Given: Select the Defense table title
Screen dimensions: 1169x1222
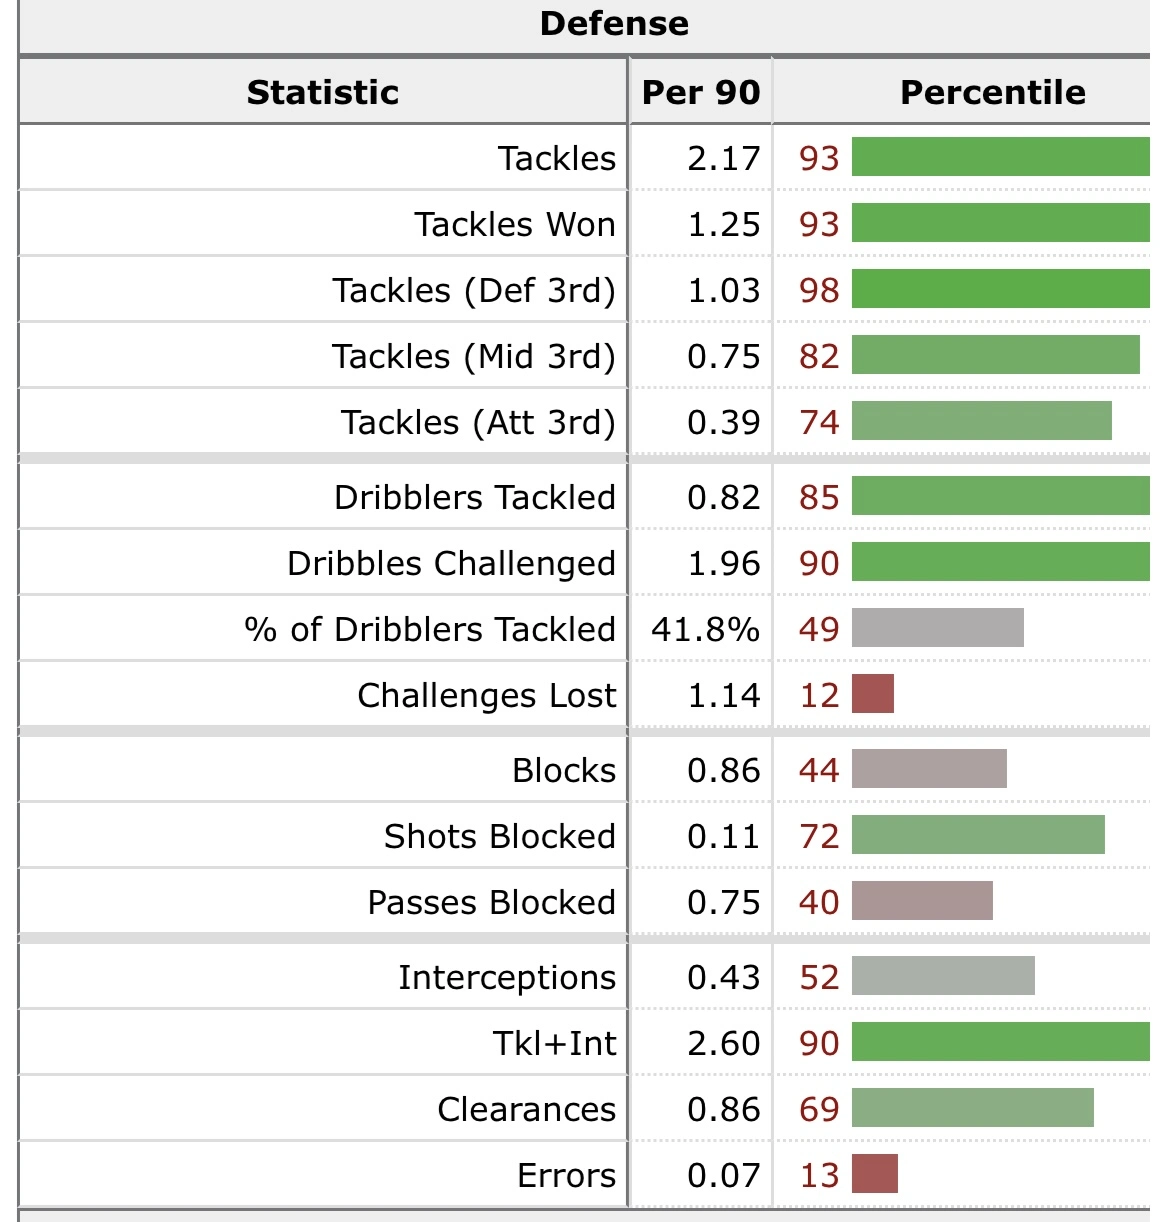Looking at the screenshot, I should point(614,24).
